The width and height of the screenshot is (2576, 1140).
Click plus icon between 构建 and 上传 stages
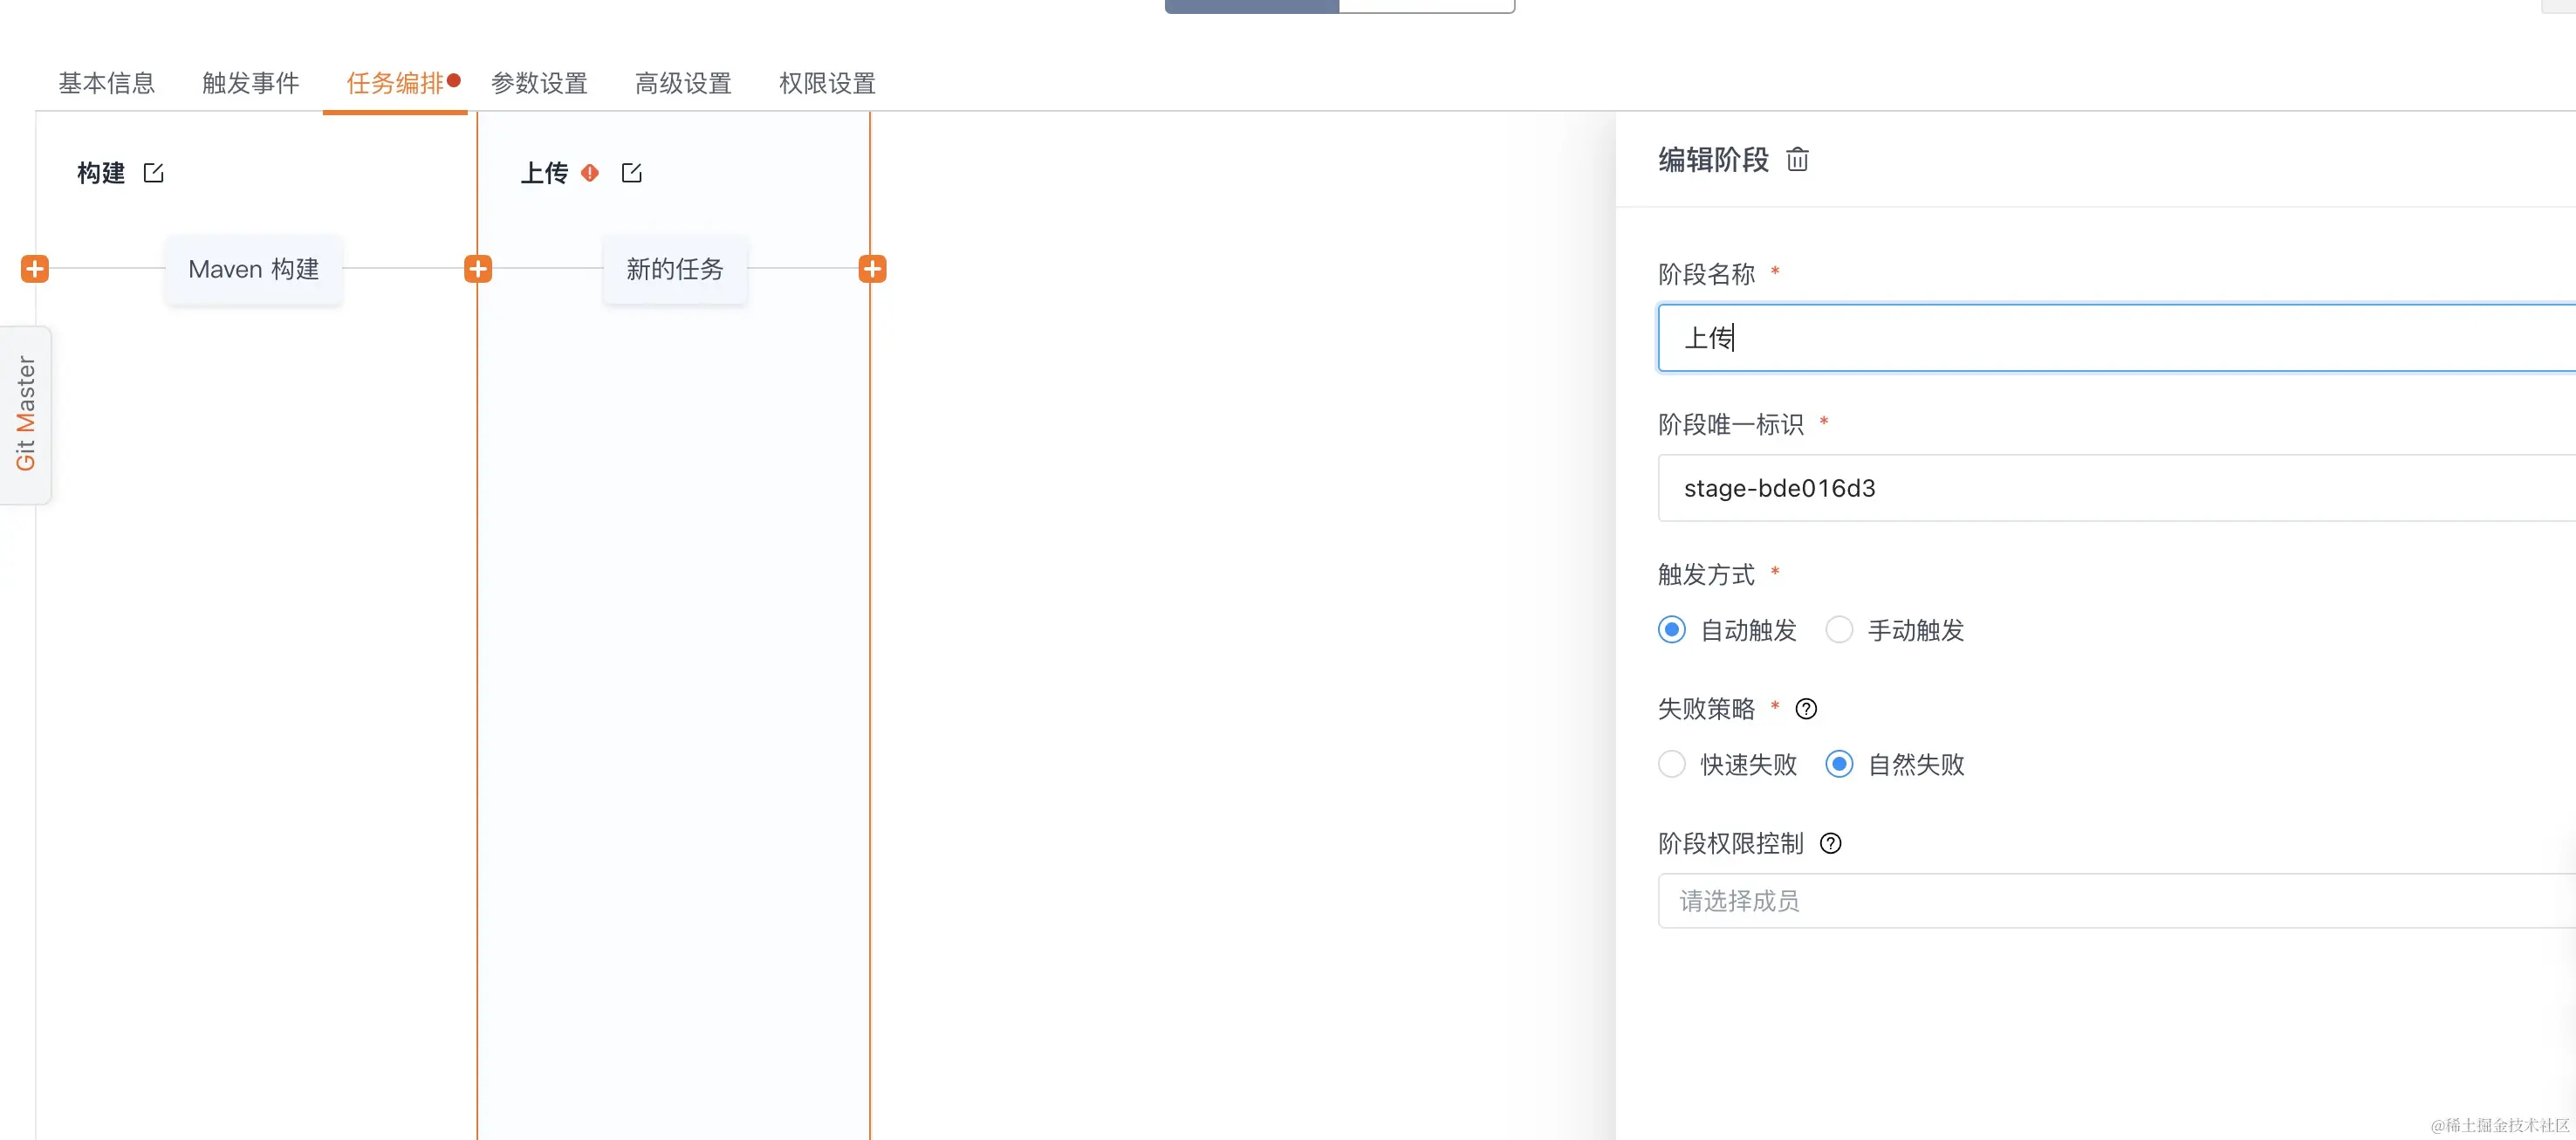point(478,269)
